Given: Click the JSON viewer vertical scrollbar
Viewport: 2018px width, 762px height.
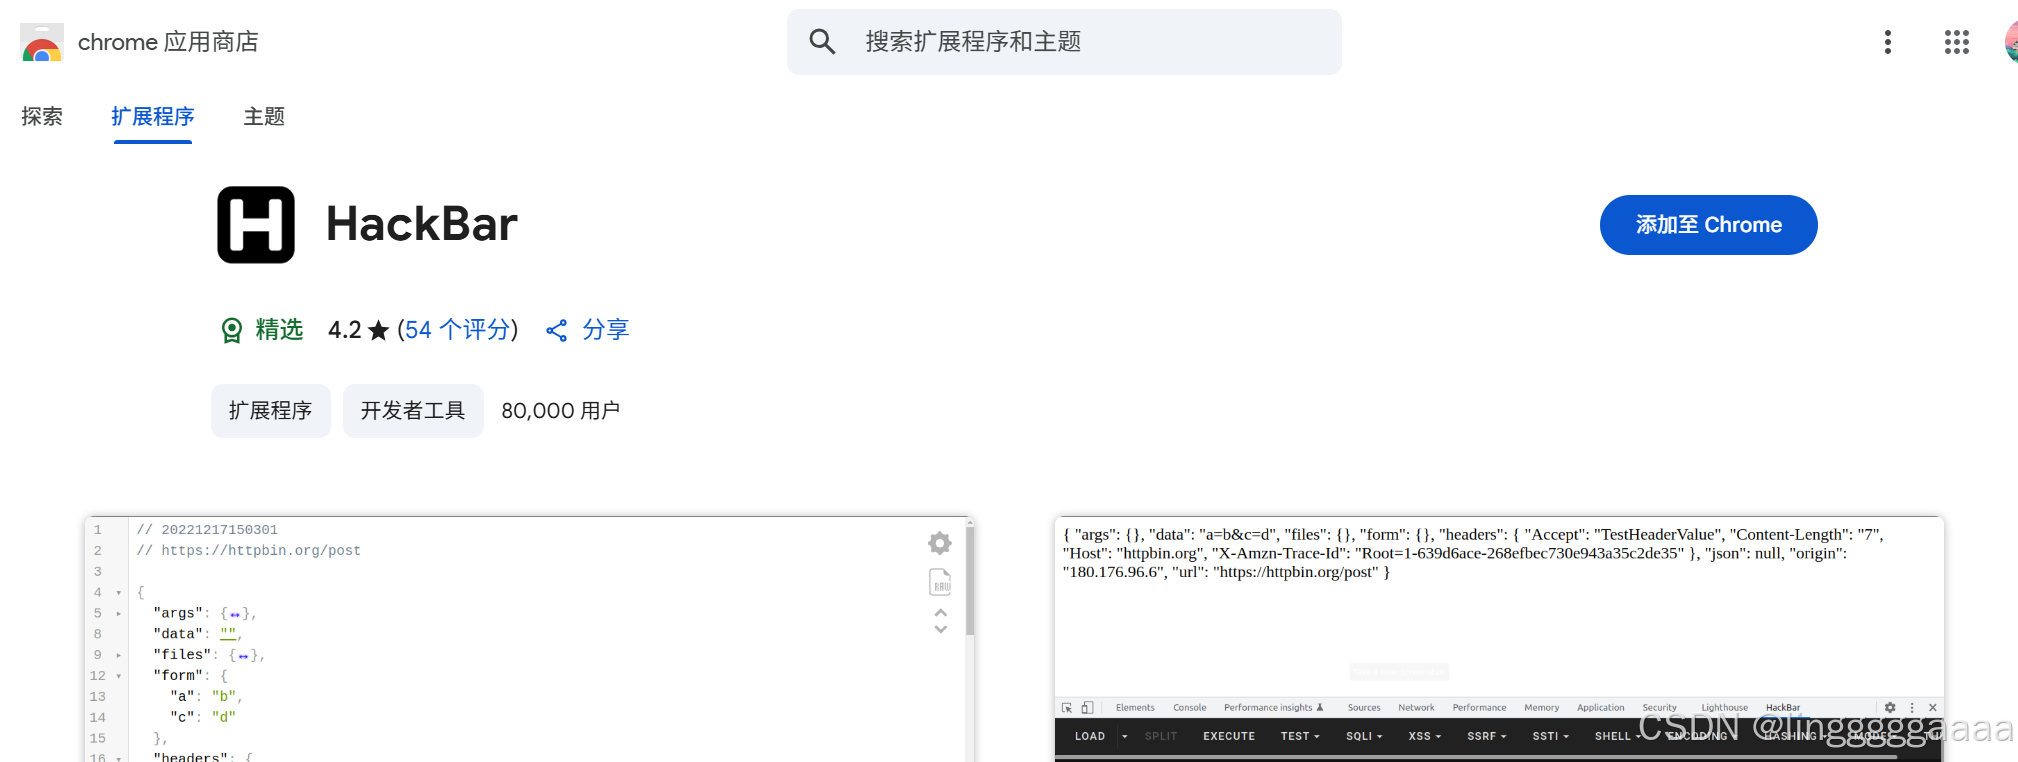Looking at the screenshot, I should [970, 580].
